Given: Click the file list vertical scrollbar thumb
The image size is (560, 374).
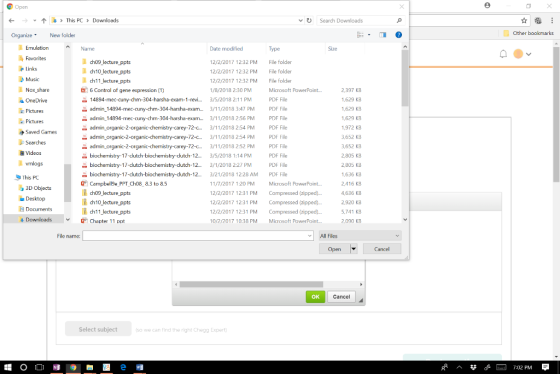Looking at the screenshot, I should 405,78.
